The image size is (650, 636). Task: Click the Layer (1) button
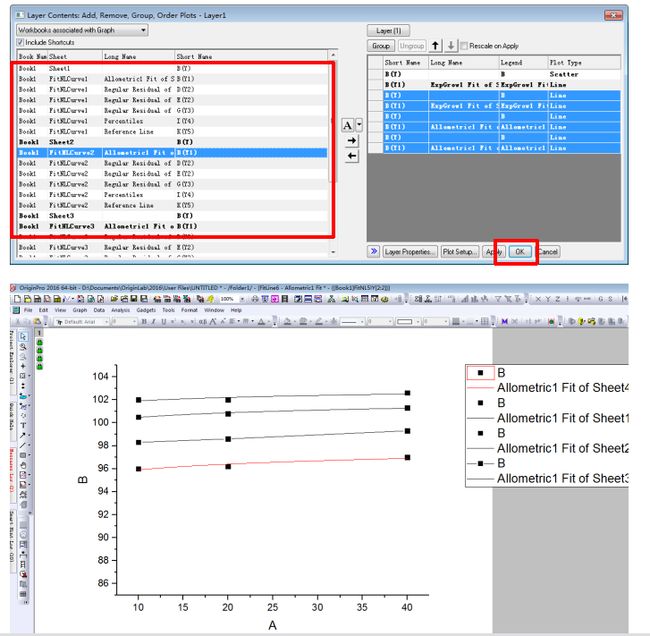click(x=388, y=31)
